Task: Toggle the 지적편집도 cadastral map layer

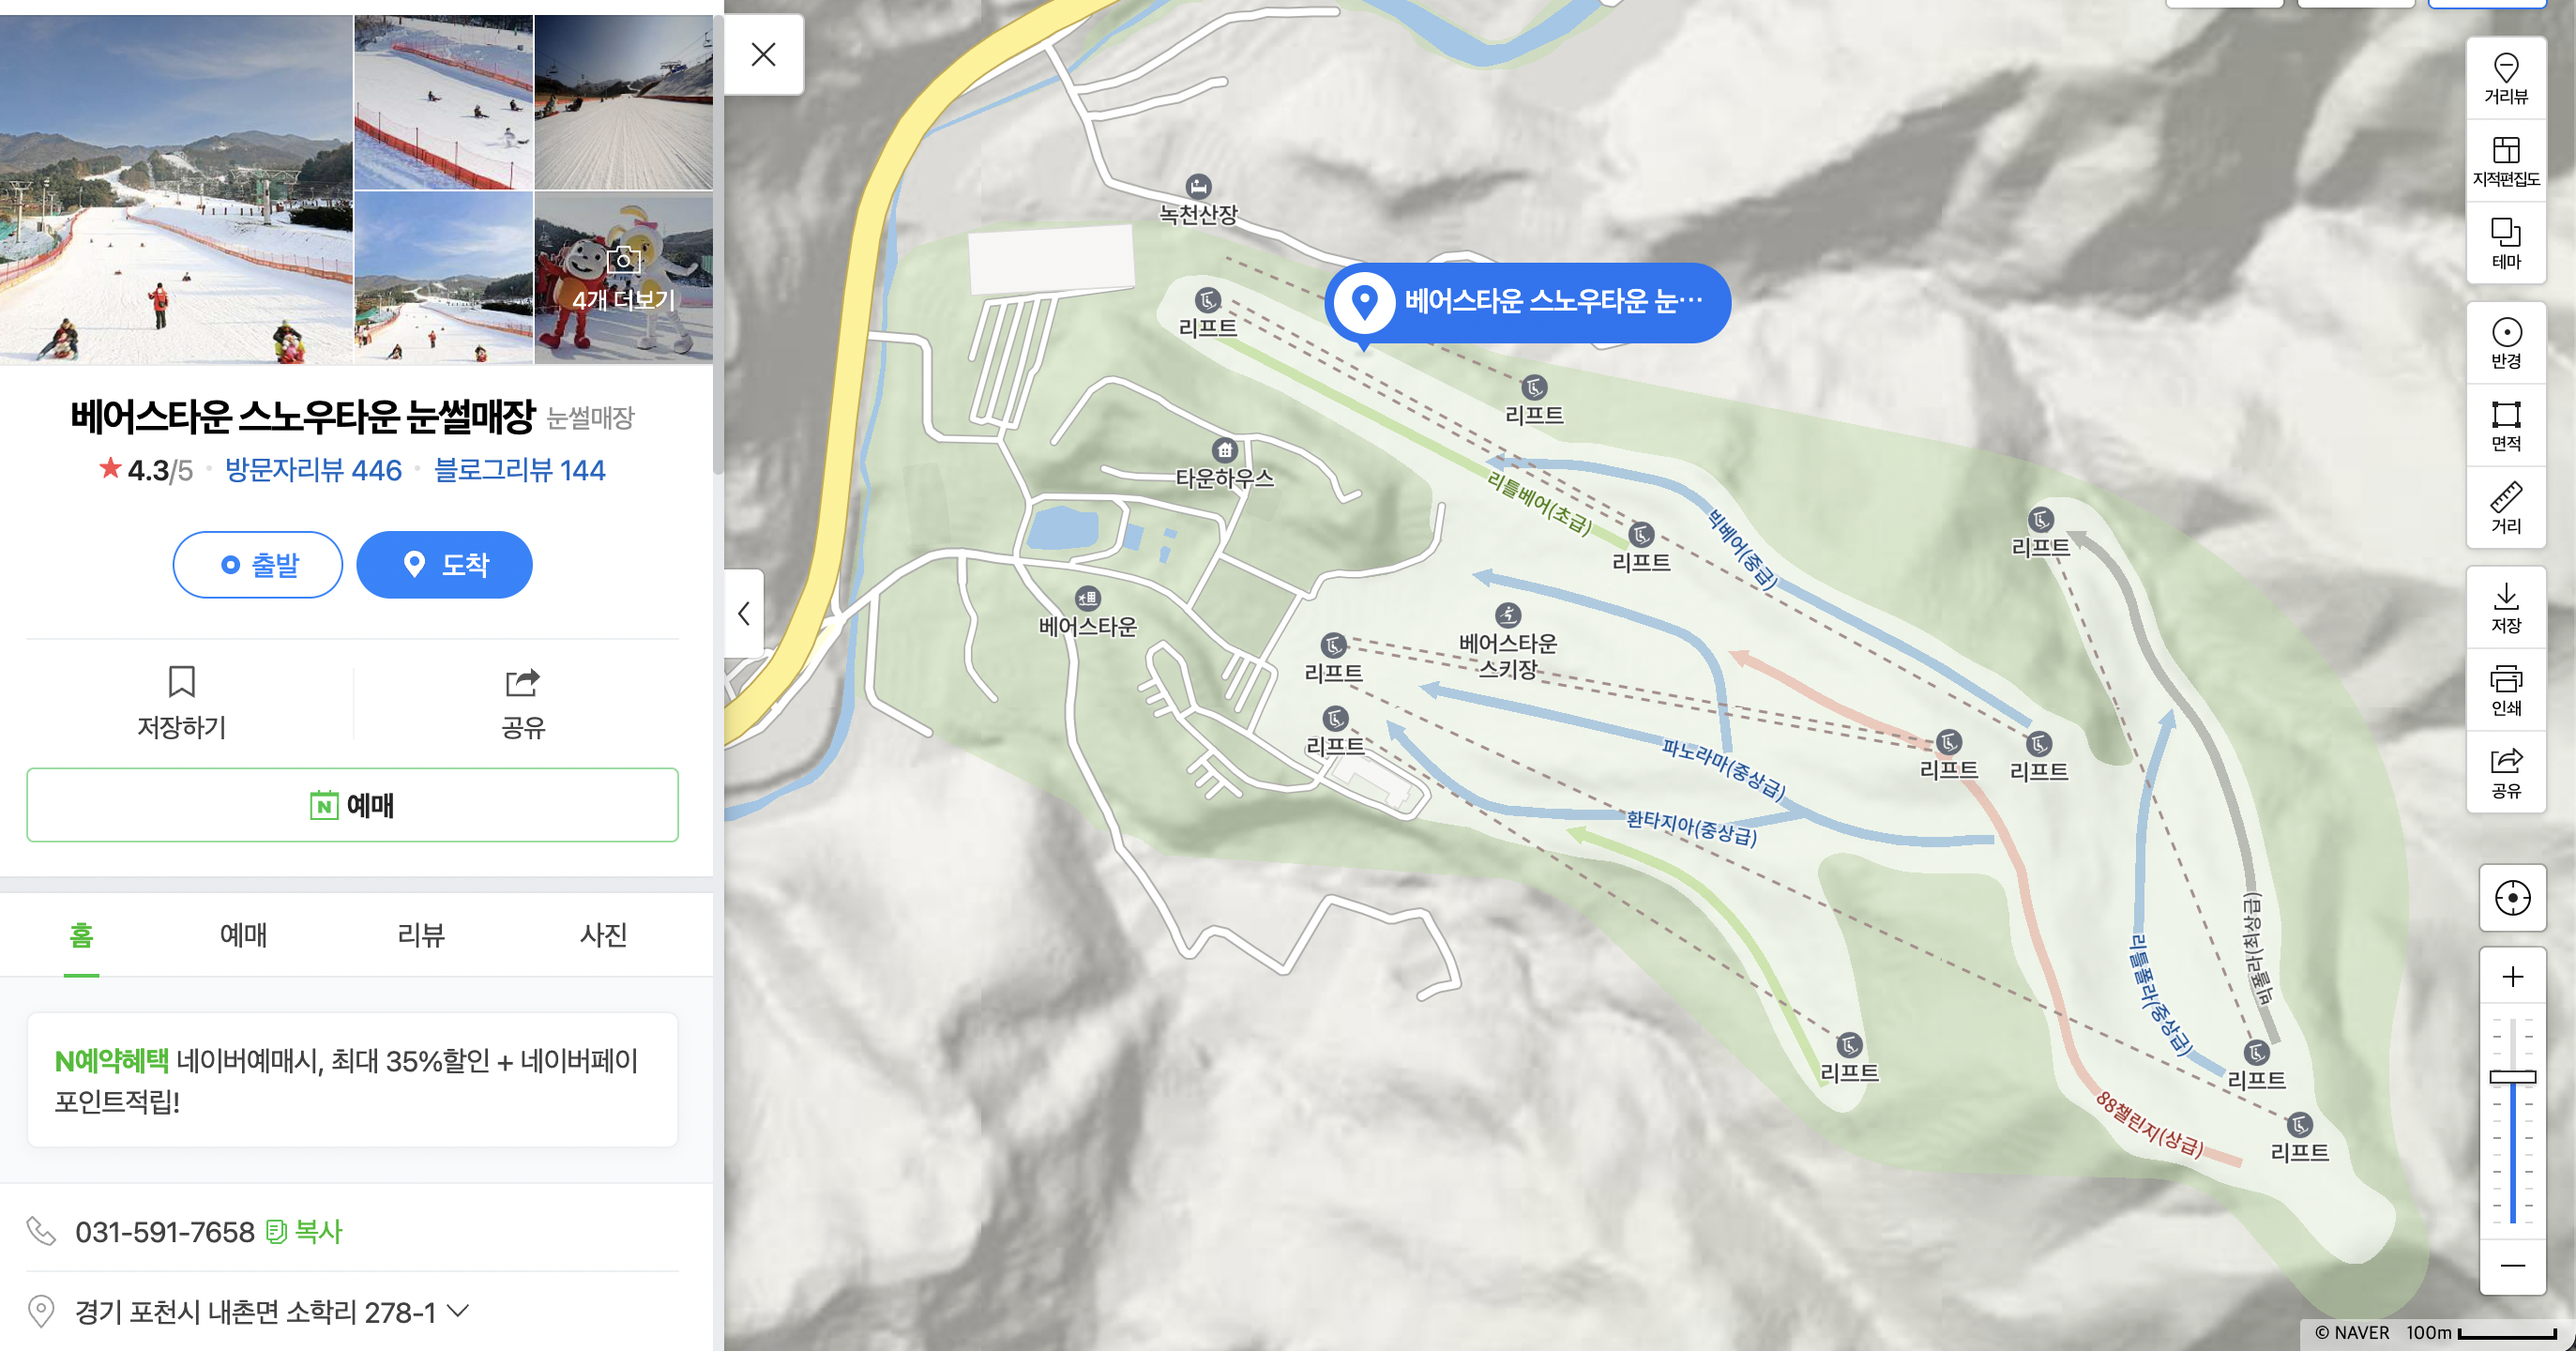Action: click(x=2505, y=161)
